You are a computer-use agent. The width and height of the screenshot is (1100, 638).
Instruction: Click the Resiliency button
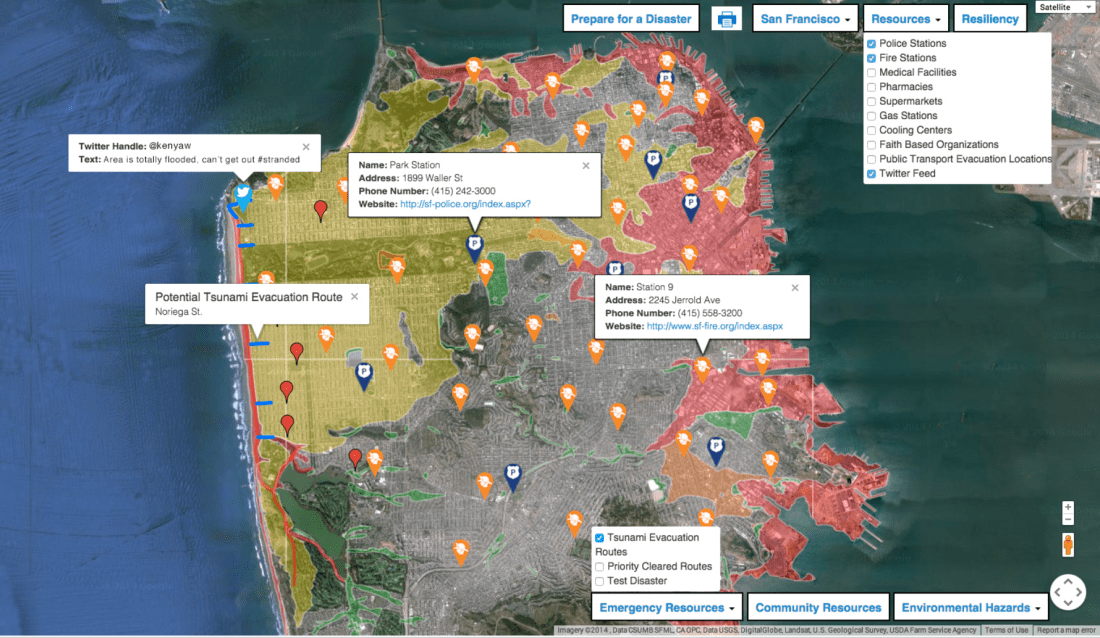pos(991,19)
